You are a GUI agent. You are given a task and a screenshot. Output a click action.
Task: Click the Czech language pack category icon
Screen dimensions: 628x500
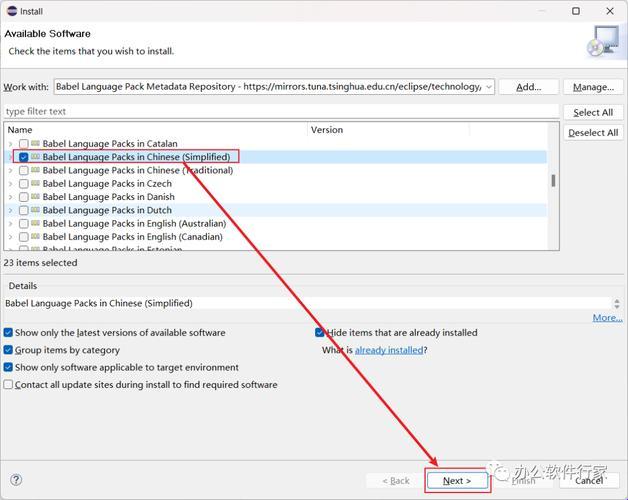click(35, 184)
